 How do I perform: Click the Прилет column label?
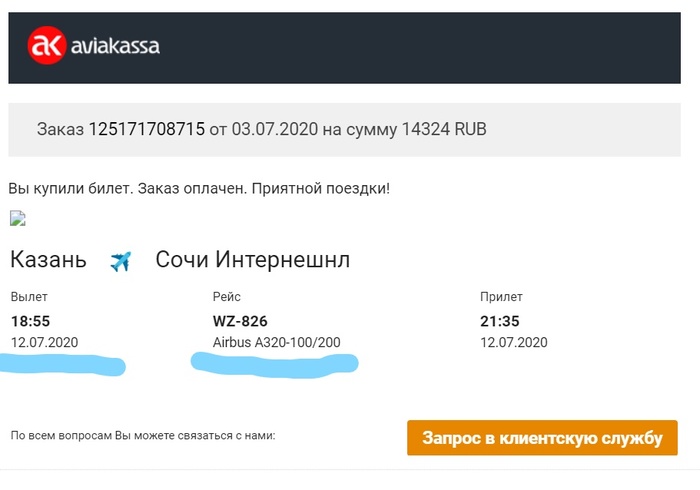point(502,297)
